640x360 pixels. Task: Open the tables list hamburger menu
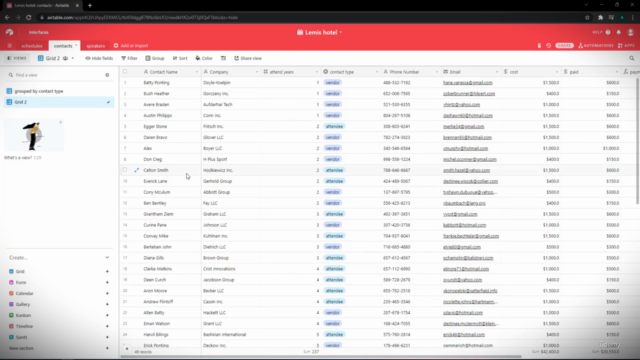point(9,46)
